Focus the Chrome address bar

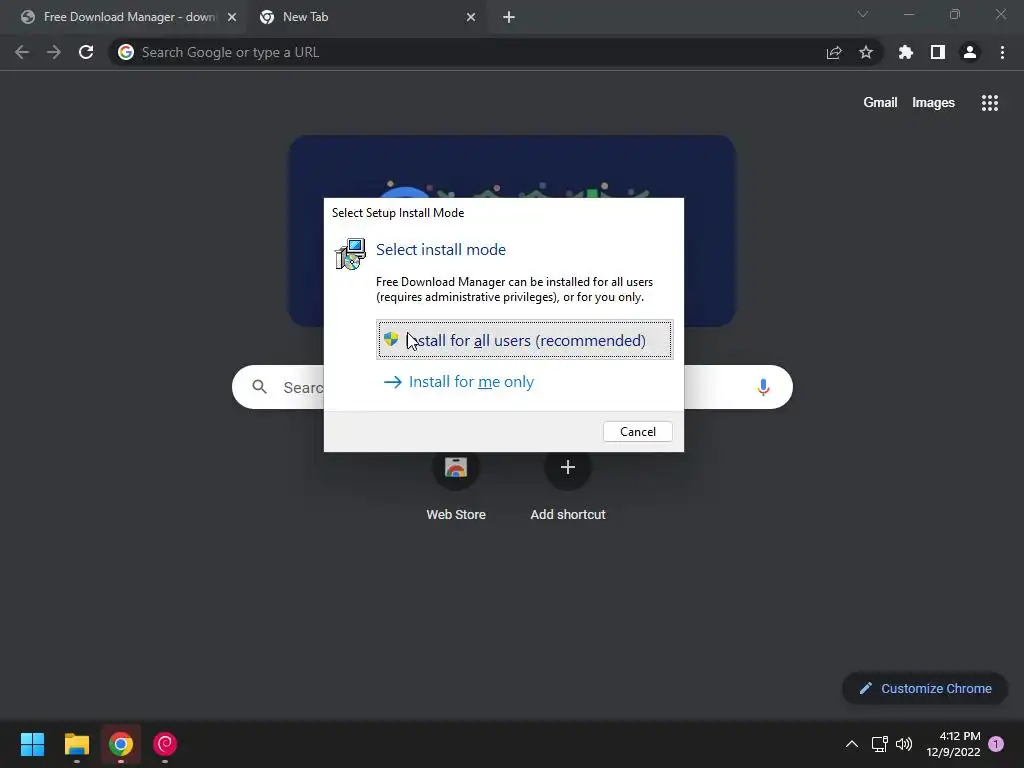coord(470,52)
